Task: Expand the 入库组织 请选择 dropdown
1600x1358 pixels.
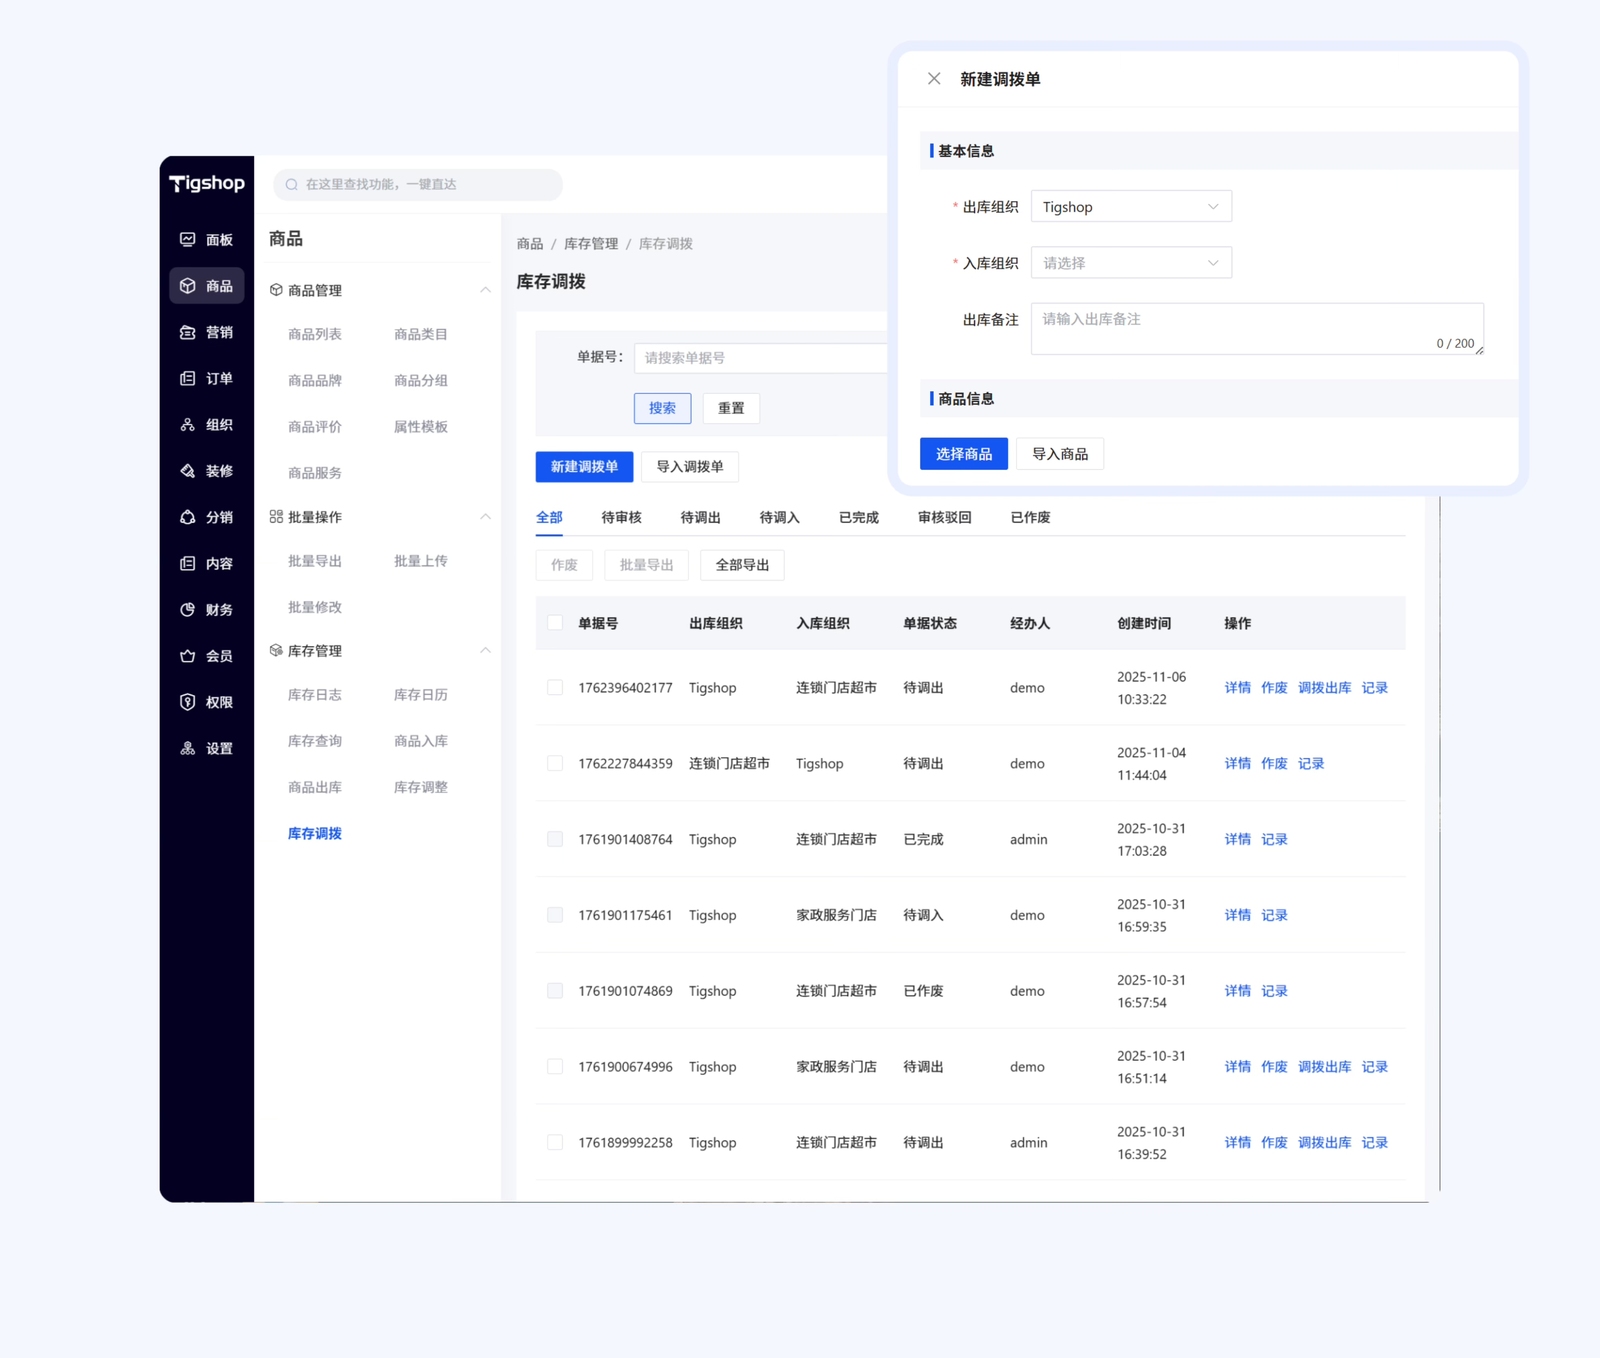Action: pyautogui.click(x=1130, y=263)
